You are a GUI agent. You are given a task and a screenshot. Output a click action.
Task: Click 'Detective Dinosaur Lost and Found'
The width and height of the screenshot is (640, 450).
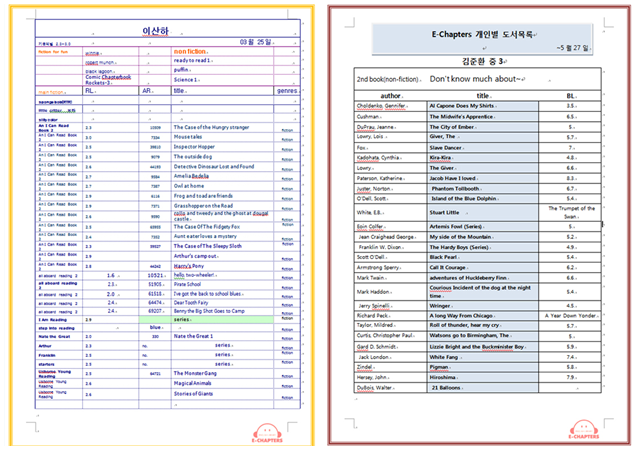pos(214,167)
